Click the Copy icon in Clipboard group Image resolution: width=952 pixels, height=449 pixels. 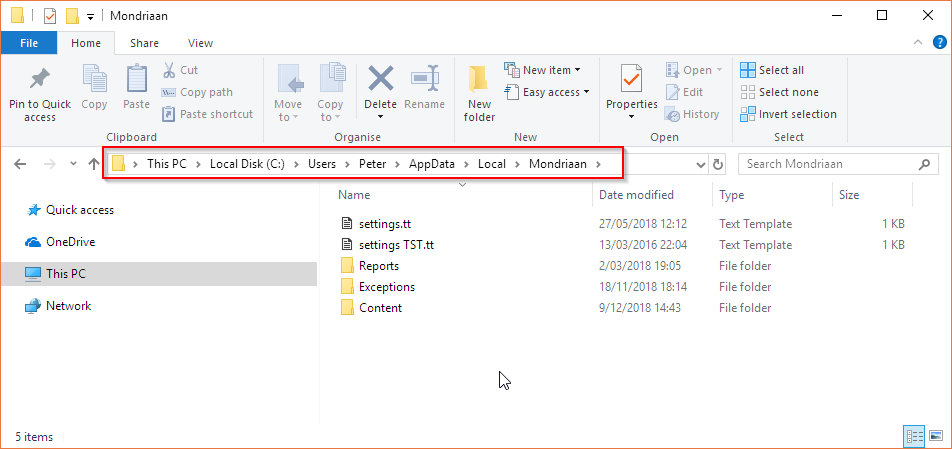click(94, 79)
